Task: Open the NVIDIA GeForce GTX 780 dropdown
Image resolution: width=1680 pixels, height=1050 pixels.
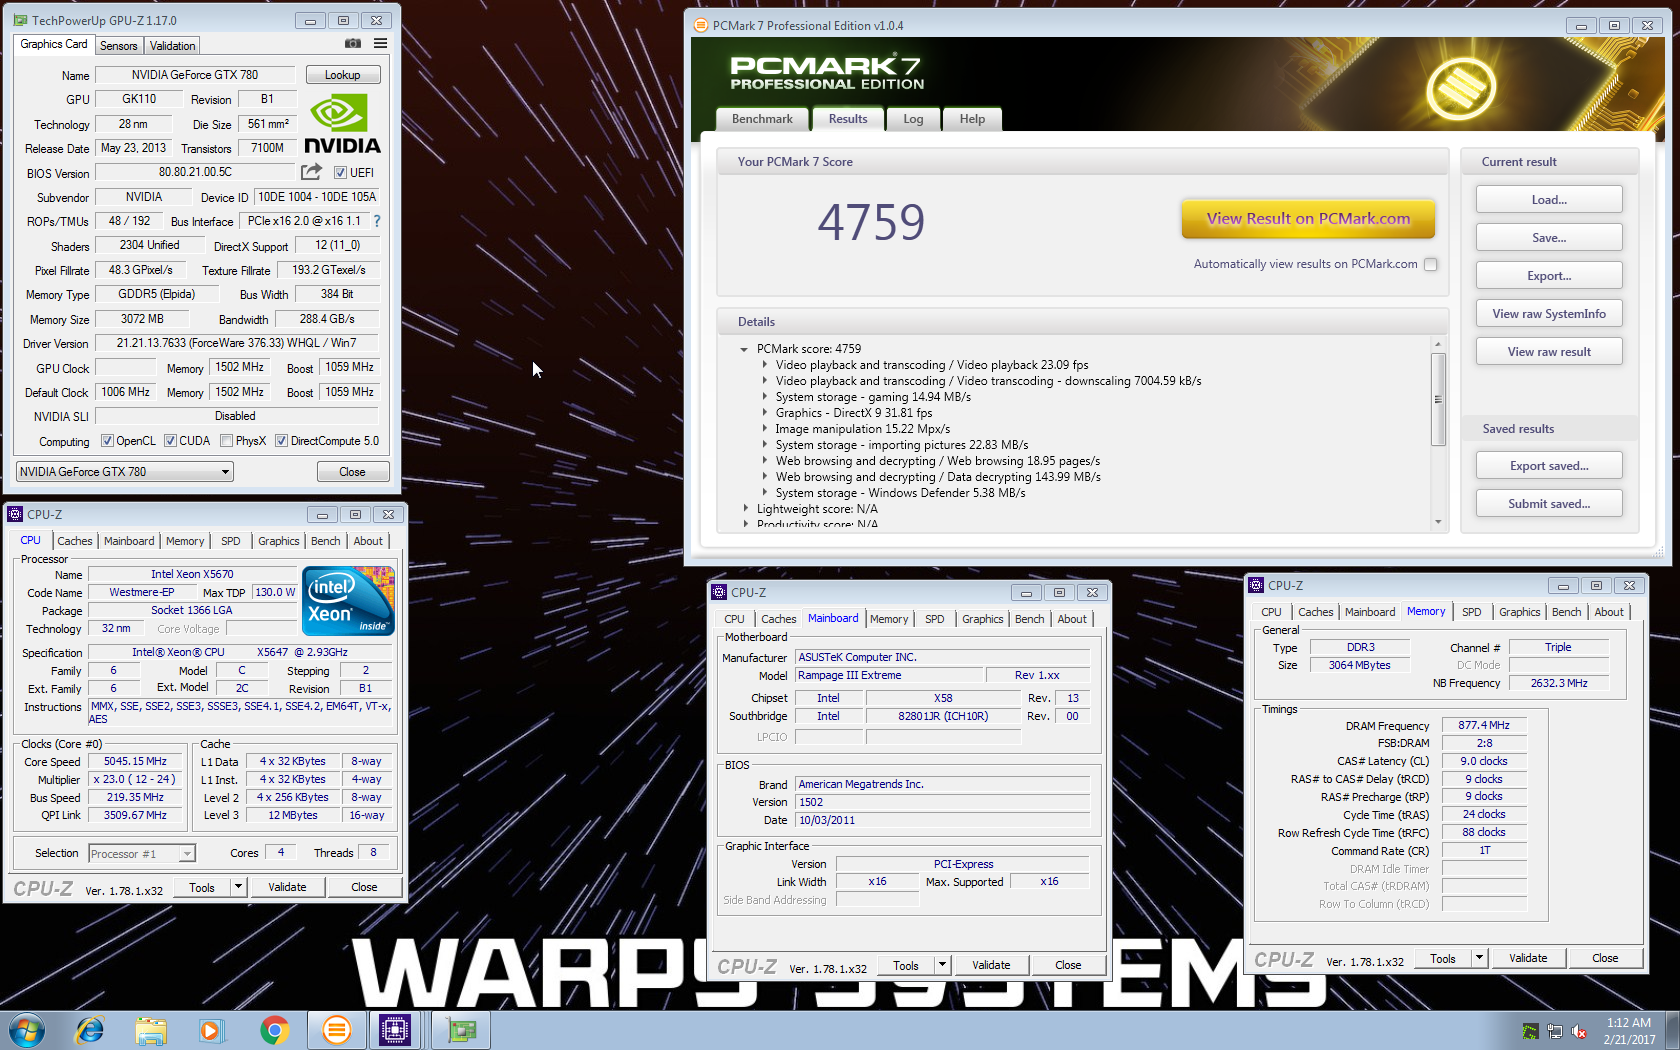Action: point(125,472)
